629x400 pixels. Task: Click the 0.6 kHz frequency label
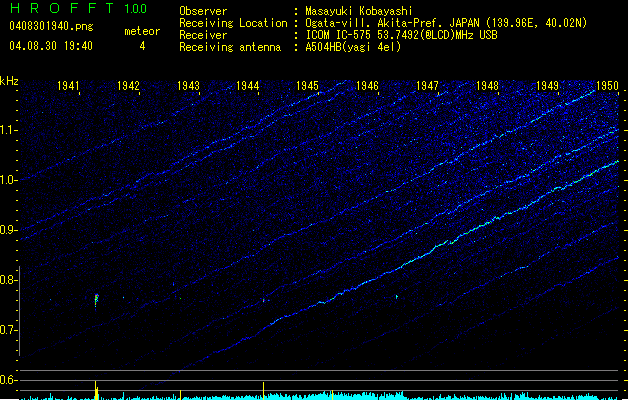coord(9,380)
